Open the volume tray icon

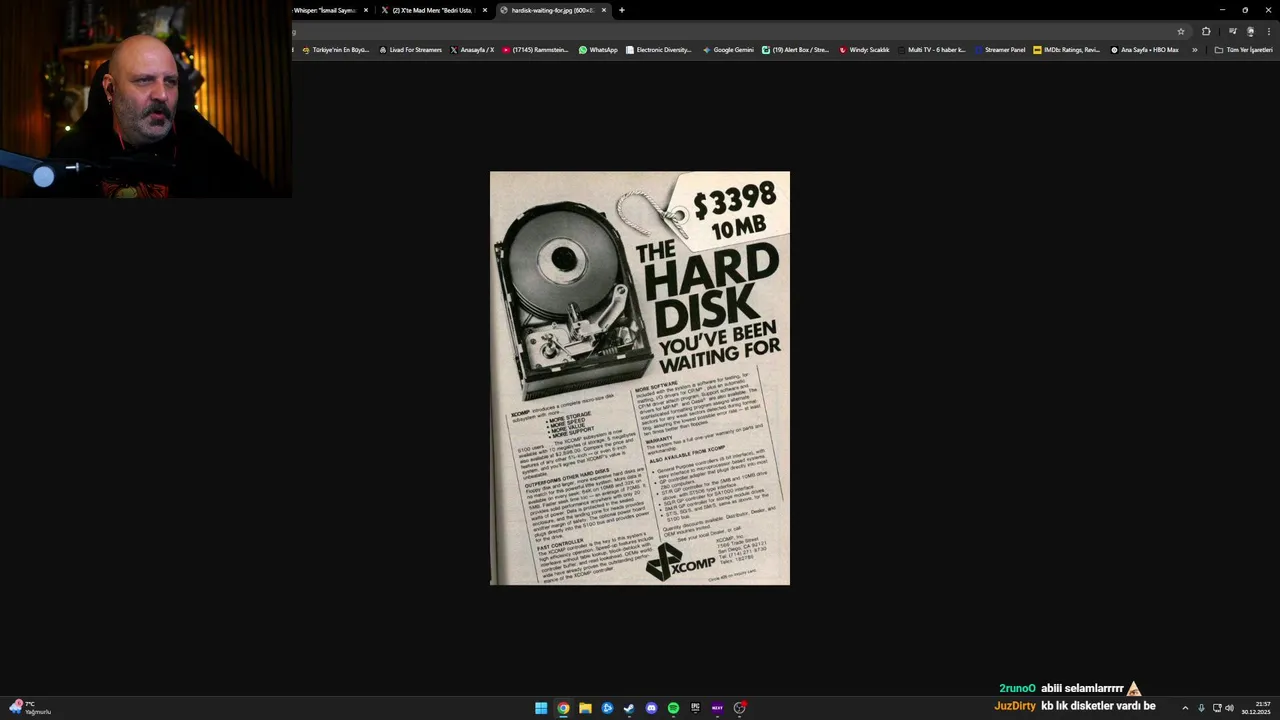(x=1229, y=708)
